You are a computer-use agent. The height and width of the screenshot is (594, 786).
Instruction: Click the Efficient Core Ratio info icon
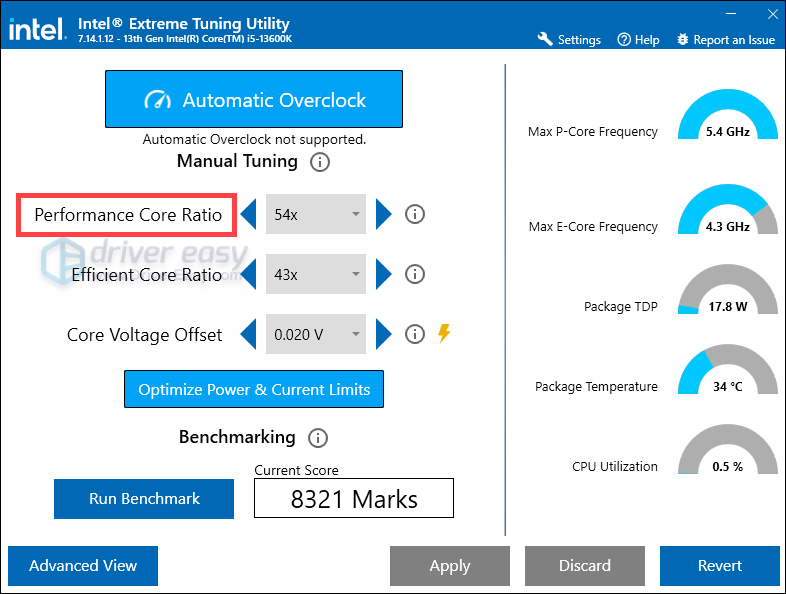pyautogui.click(x=415, y=274)
